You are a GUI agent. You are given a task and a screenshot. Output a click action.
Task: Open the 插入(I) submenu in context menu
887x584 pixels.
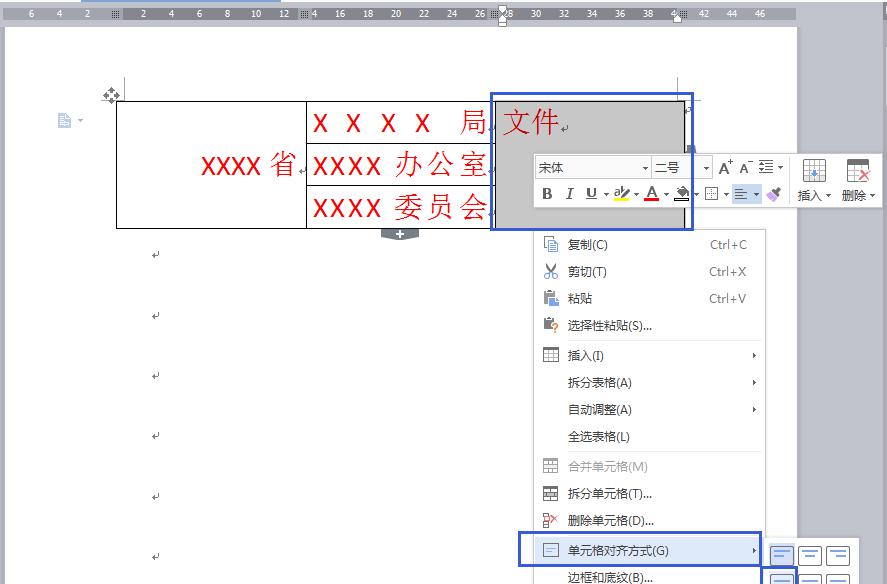[x=649, y=355]
